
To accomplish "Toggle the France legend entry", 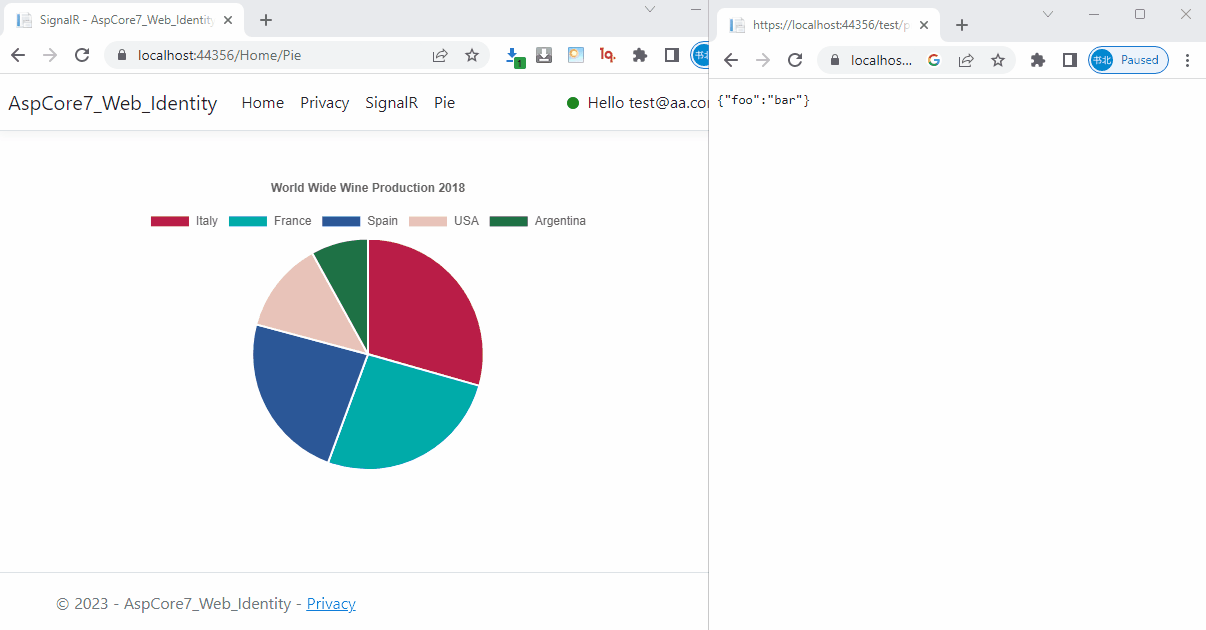I will click(270, 220).
